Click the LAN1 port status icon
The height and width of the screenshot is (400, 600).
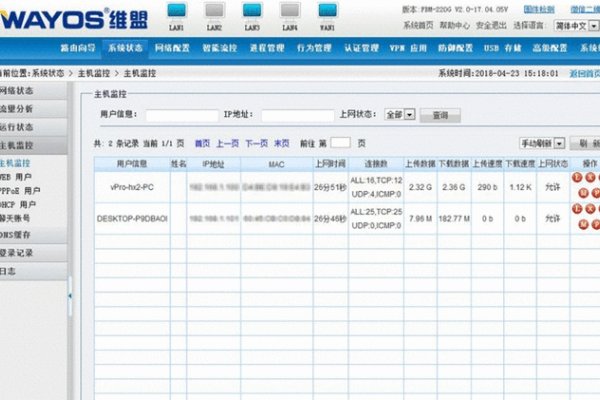[176, 10]
